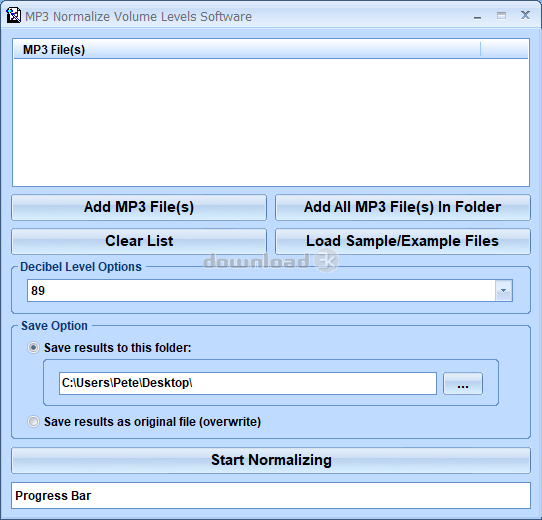Click the application icon in title bar
This screenshot has height=520, width=542.
pyautogui.click(x=13, y=16)
